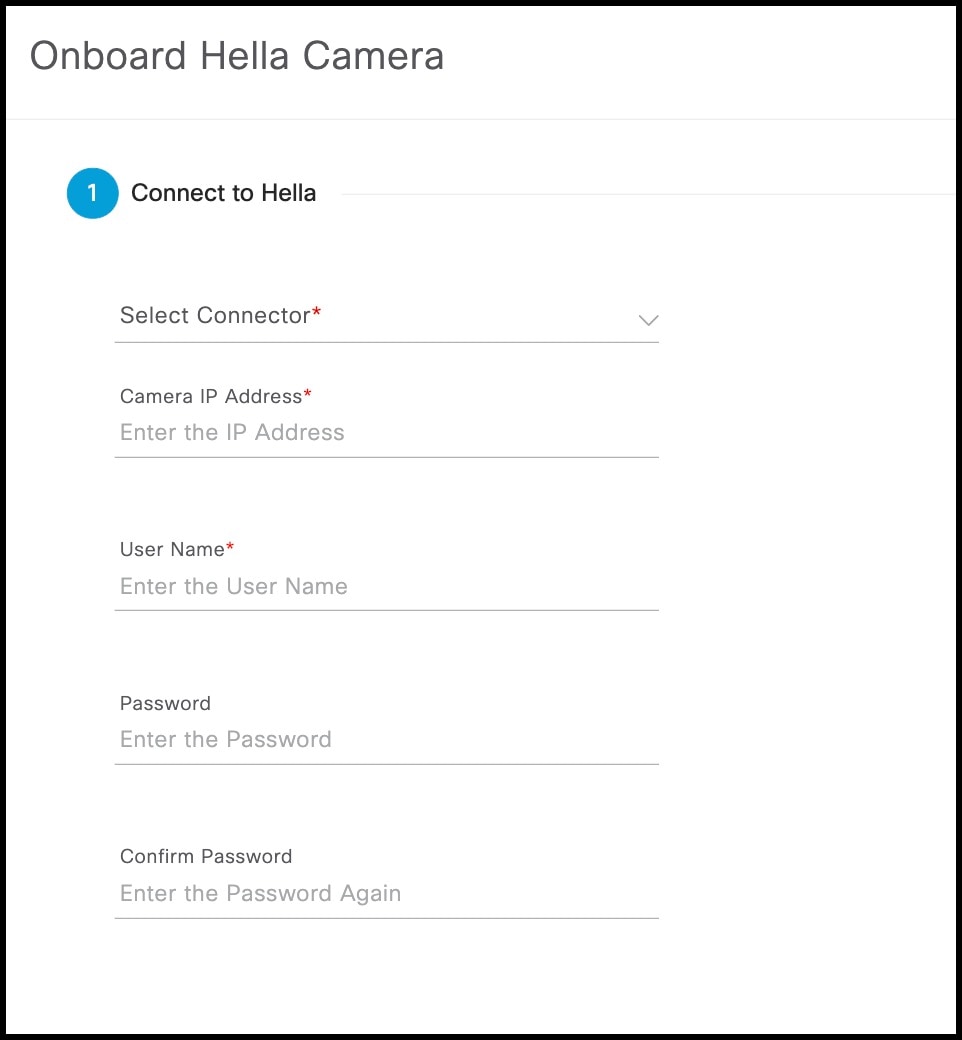Click the Password label above its field
The width and height of the screenshot is (962, 1040).
(x=165, y=703)
